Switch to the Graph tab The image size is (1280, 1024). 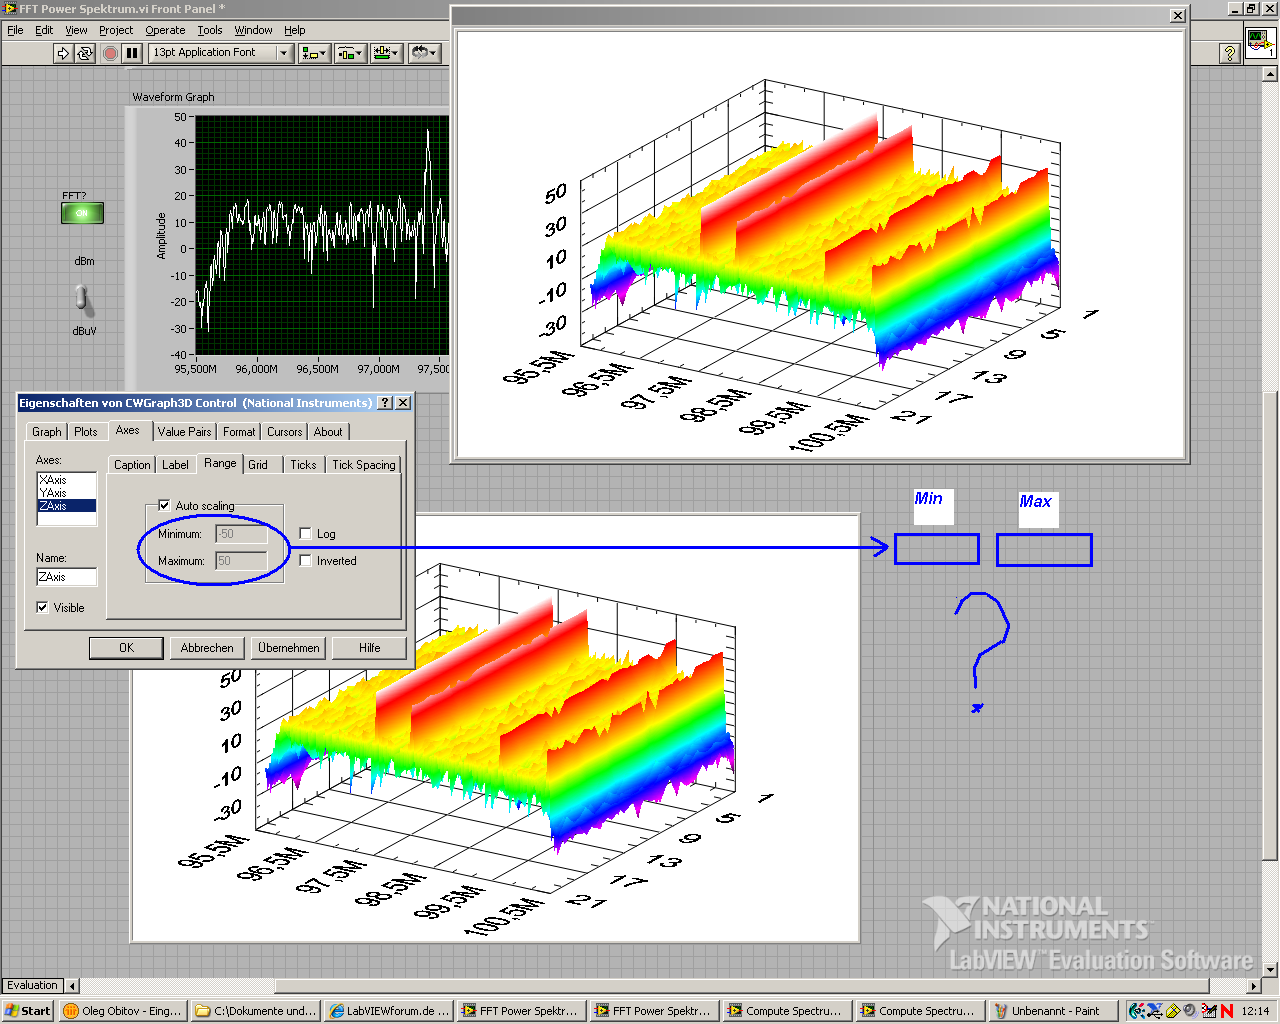coord(47,432)
